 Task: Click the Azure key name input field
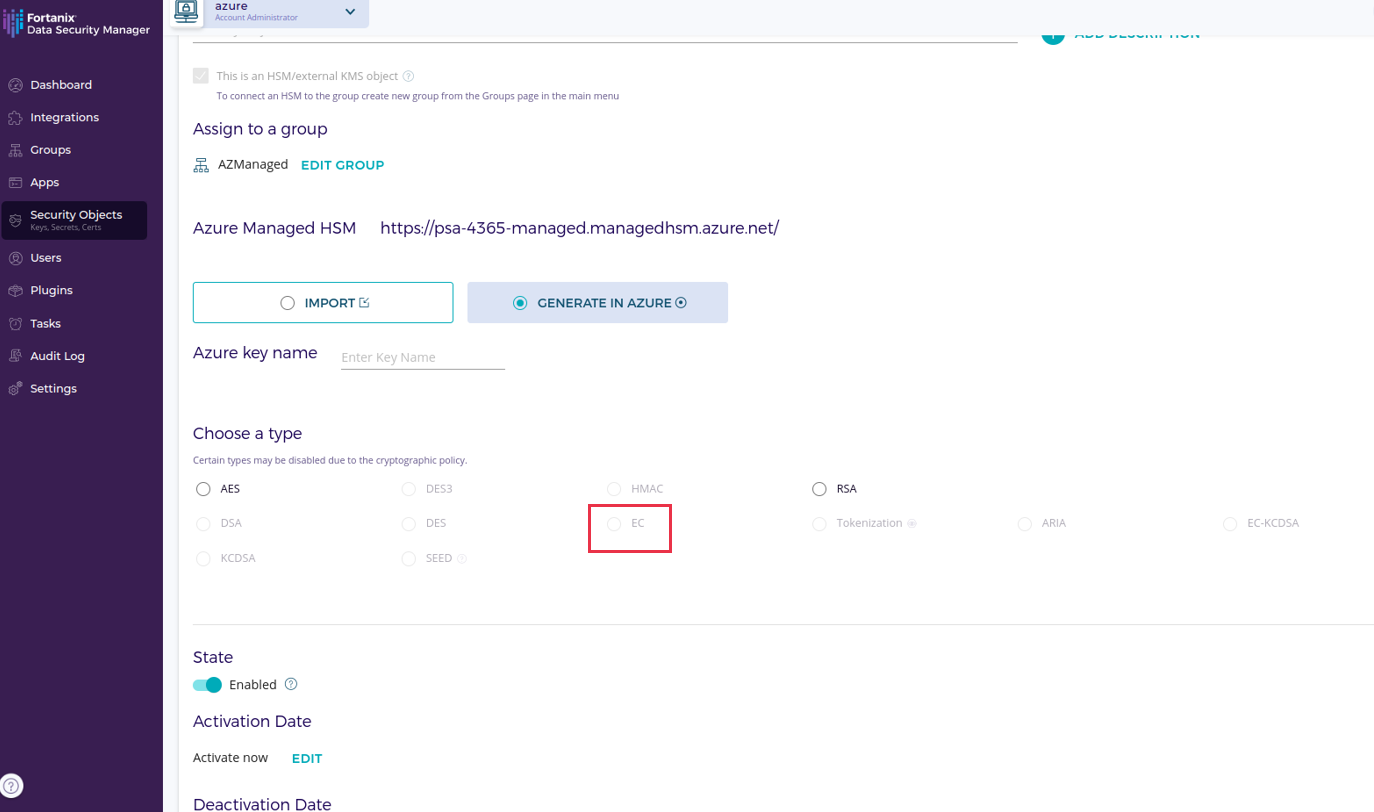click(x=422, y=357)
